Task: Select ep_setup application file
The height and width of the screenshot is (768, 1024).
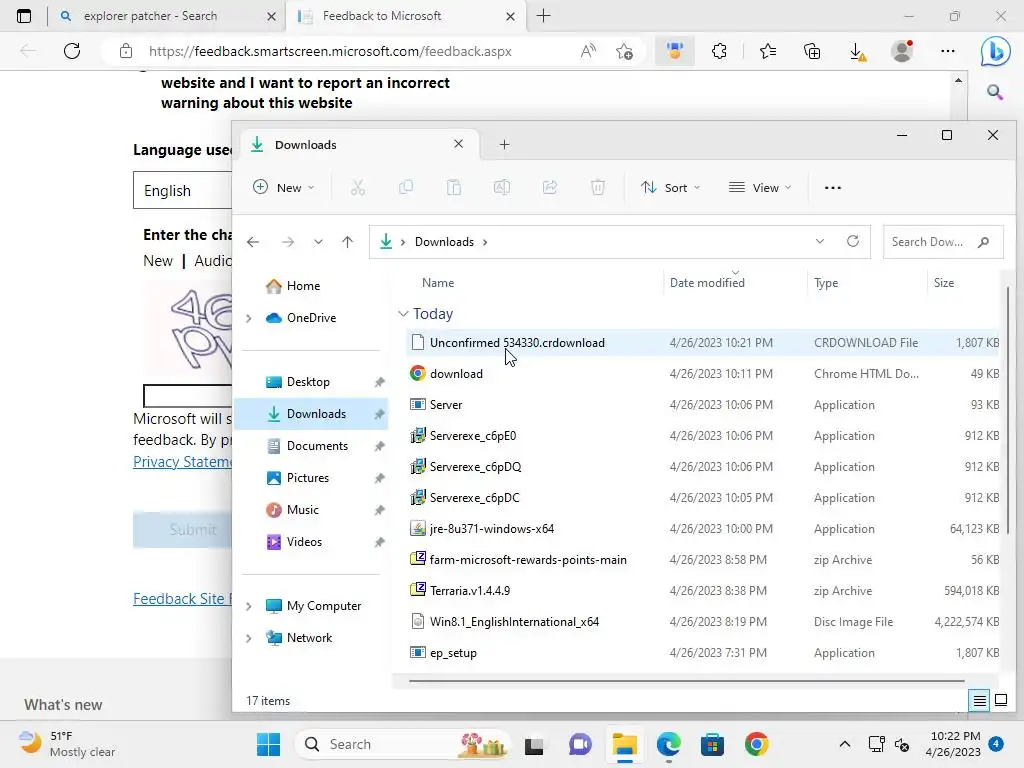Action: pyautogui.click(x=703, y=653)
